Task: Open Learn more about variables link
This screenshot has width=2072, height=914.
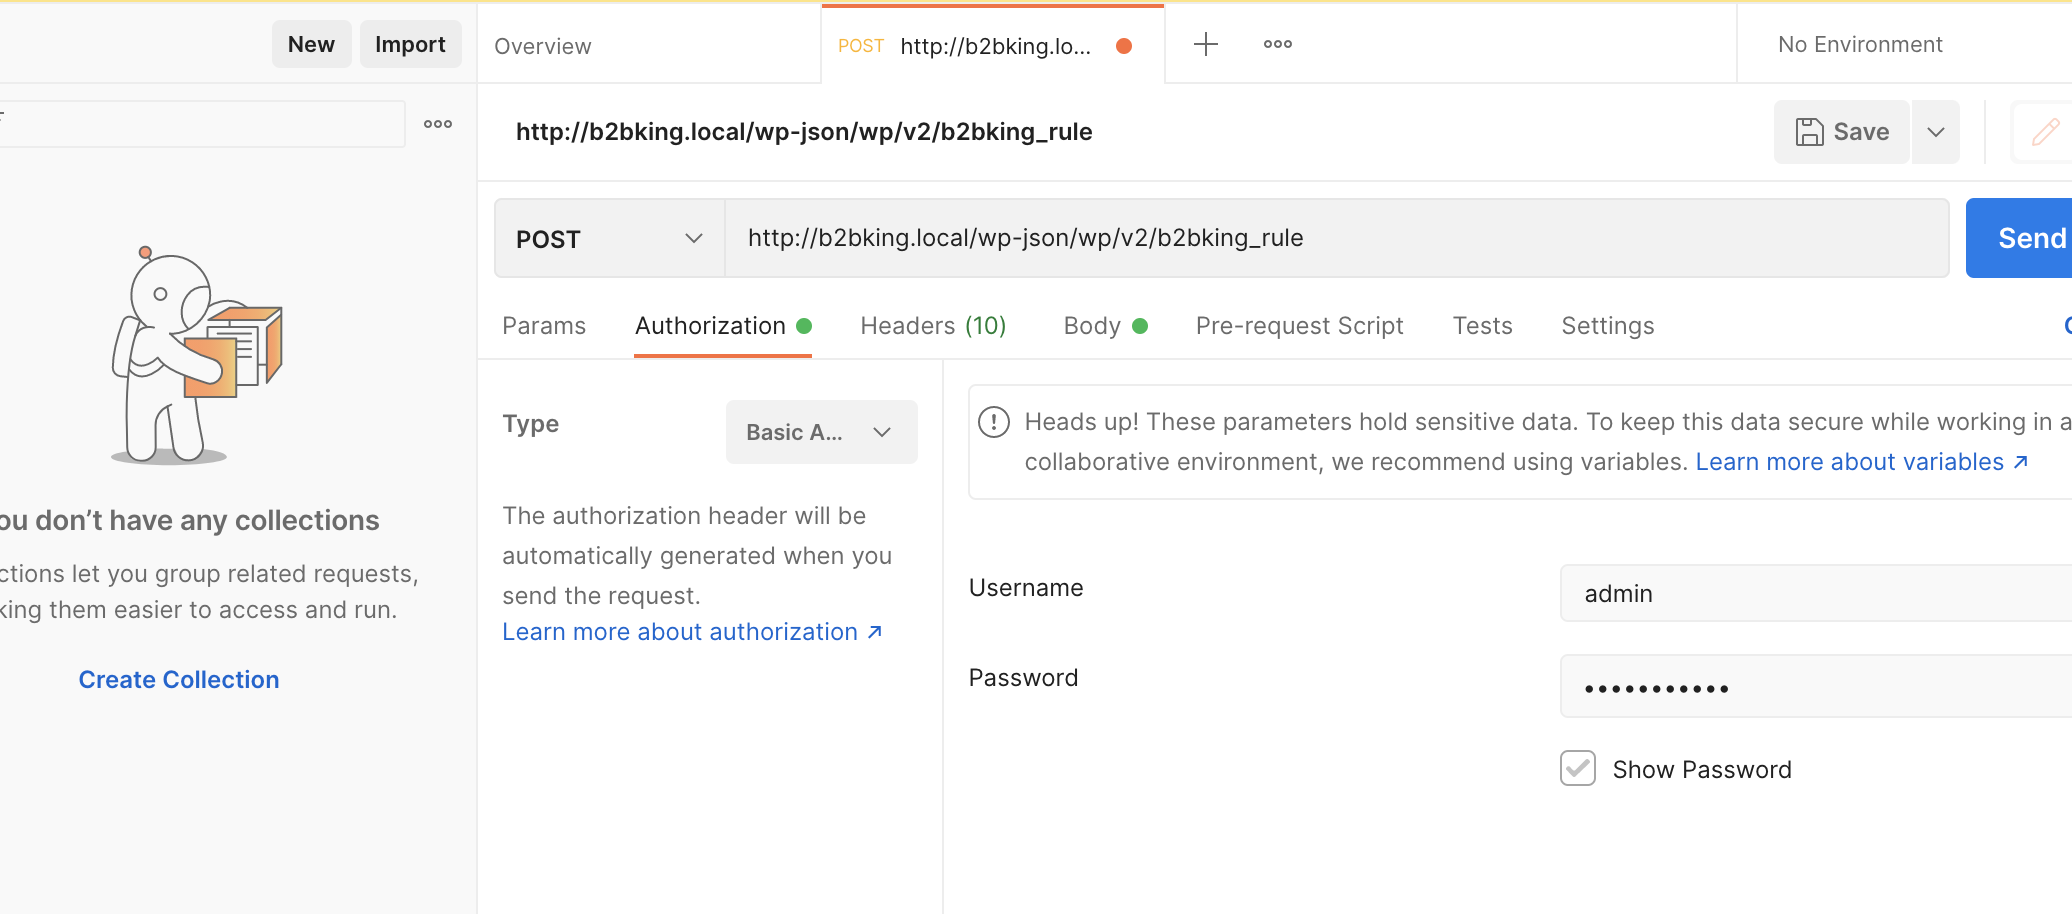Action: (x=1862, y=462)
